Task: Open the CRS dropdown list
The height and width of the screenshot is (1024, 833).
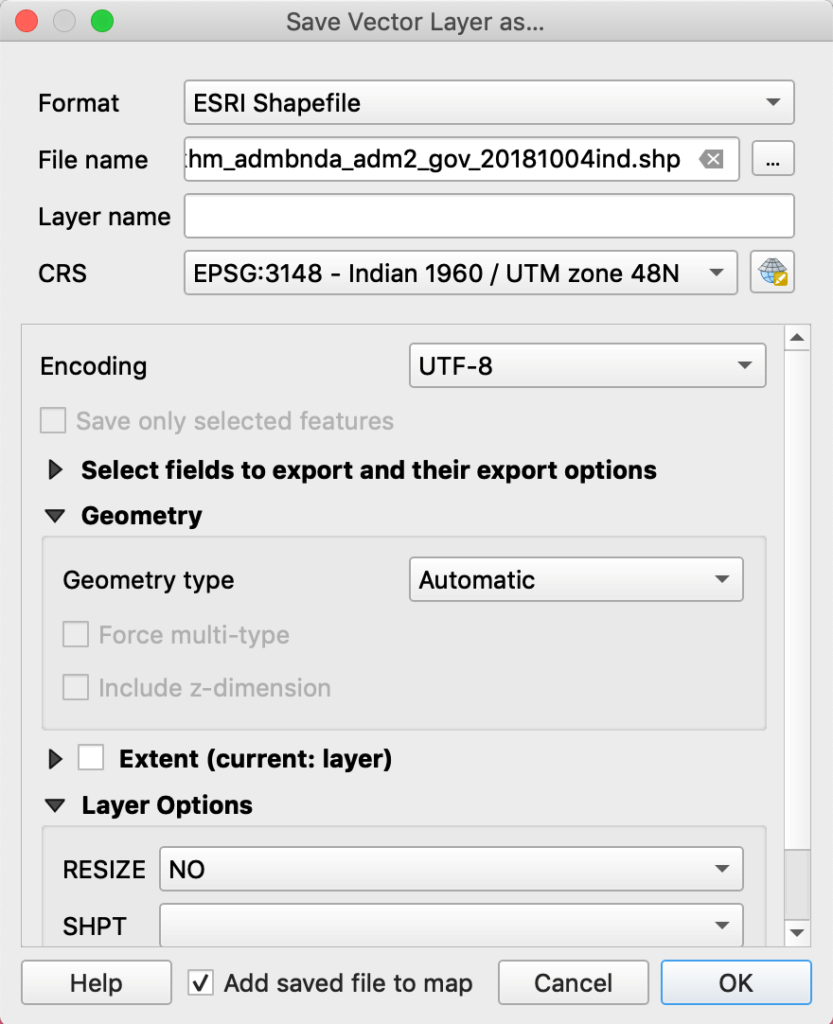Action: 461,272
